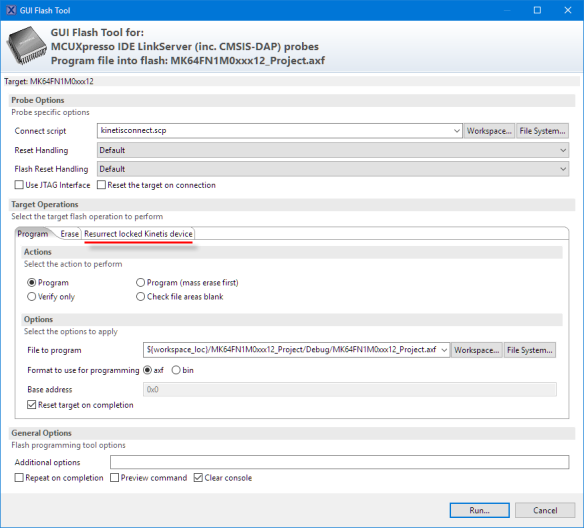
Task: Switch to the Program tab
Action: [33, 234]
